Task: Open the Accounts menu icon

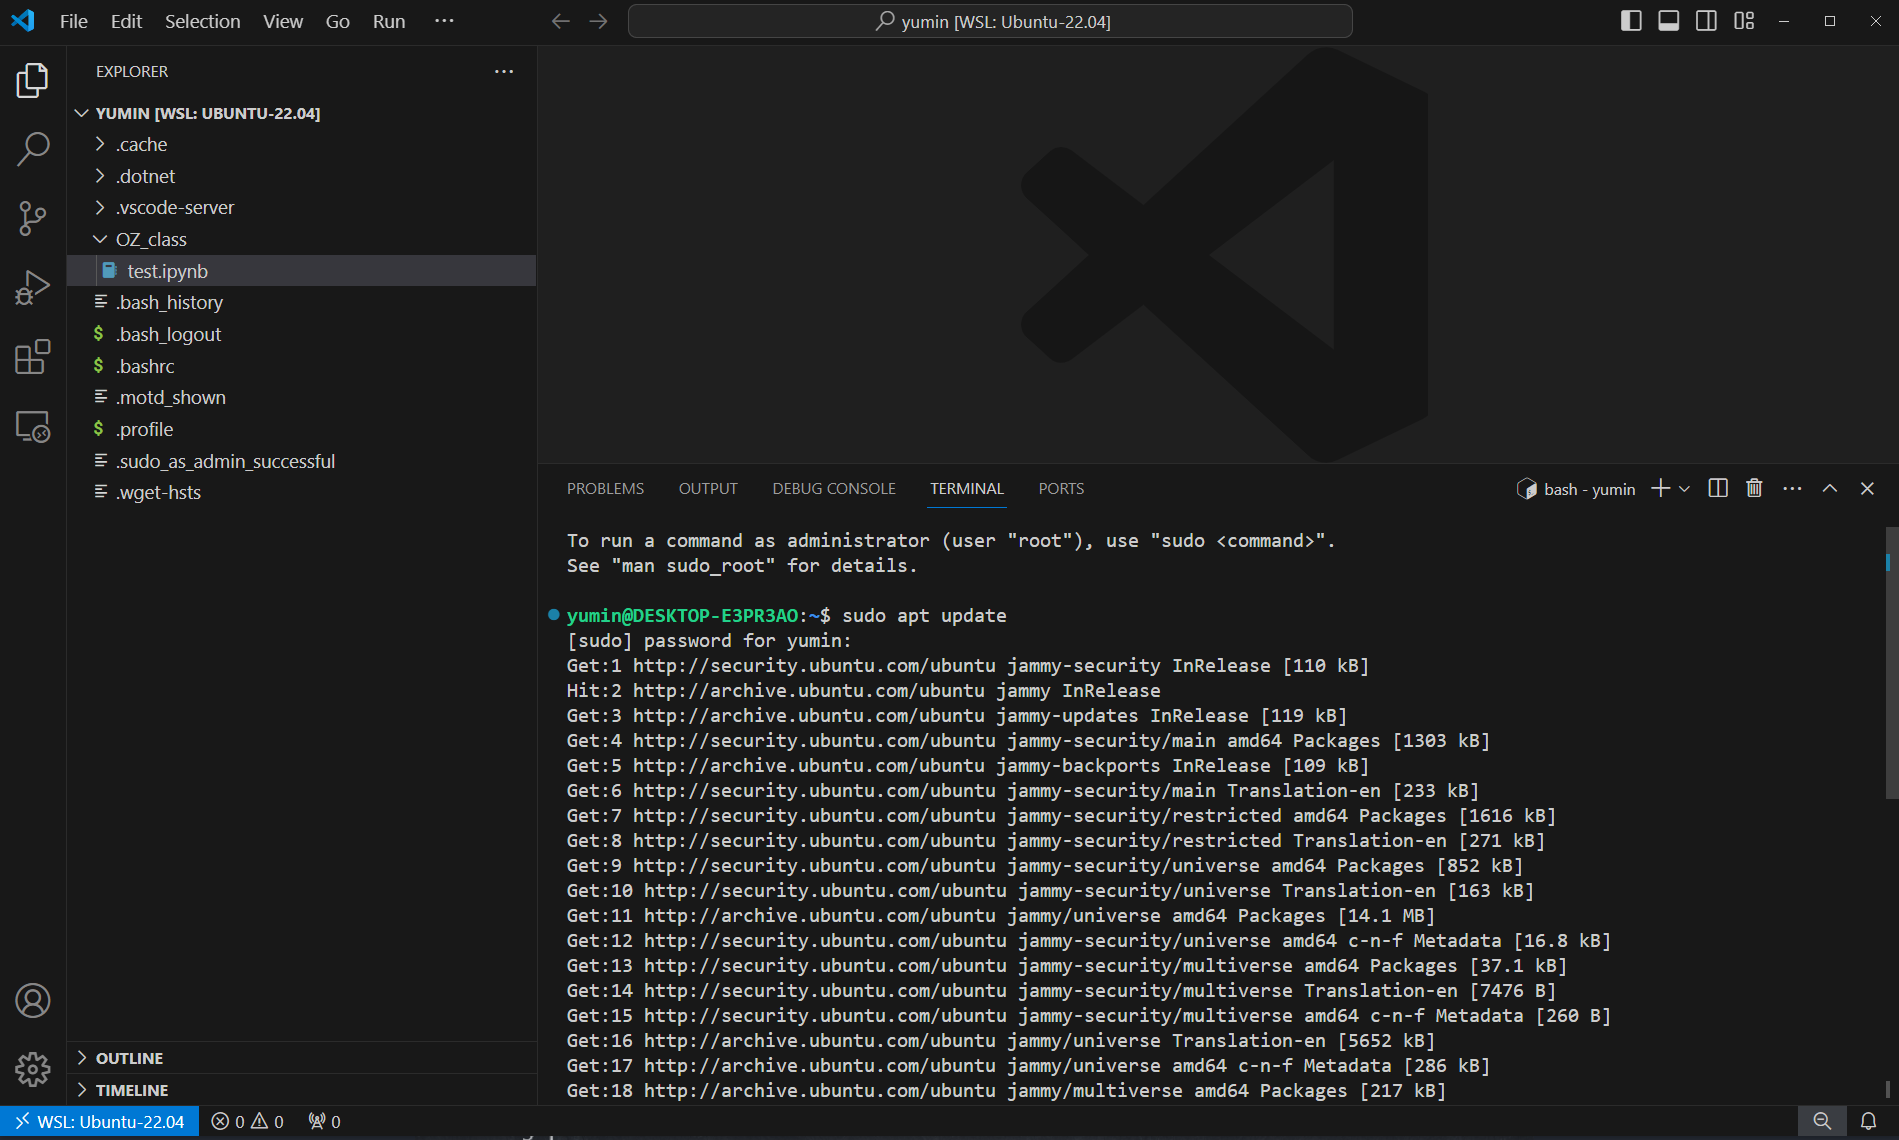Action: coord(32,1000)
